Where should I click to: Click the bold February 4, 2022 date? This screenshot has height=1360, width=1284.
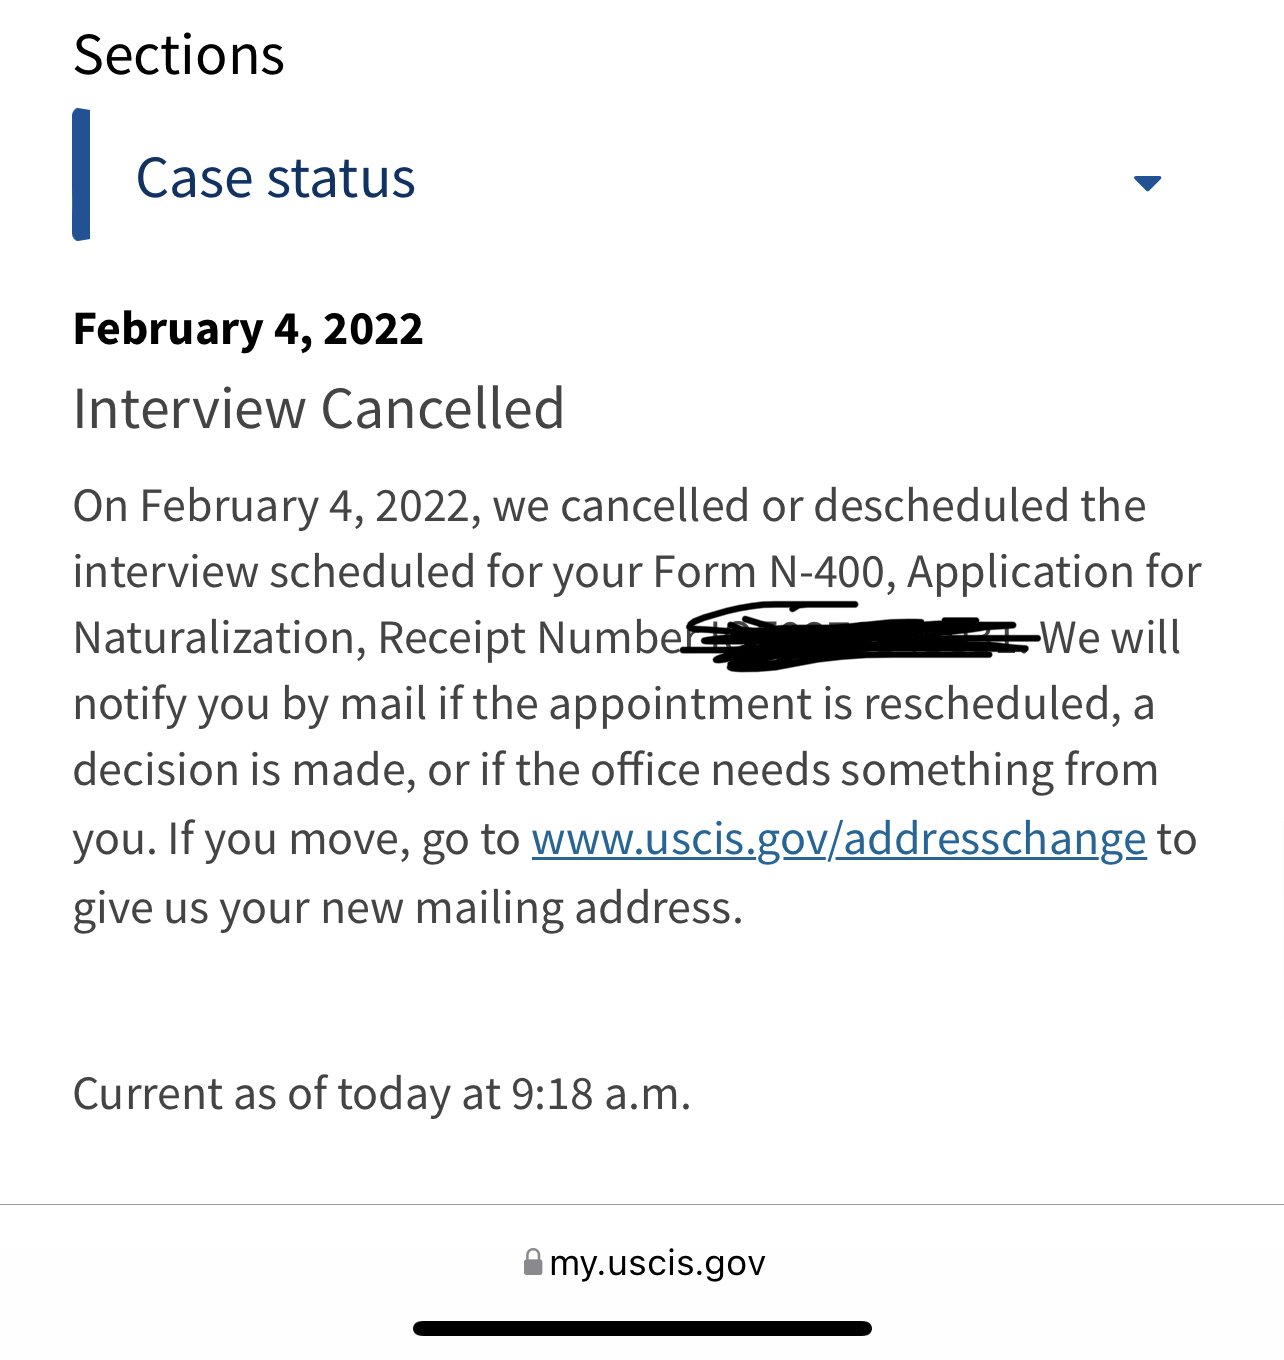pyautogui.click(x=248, y=329)
